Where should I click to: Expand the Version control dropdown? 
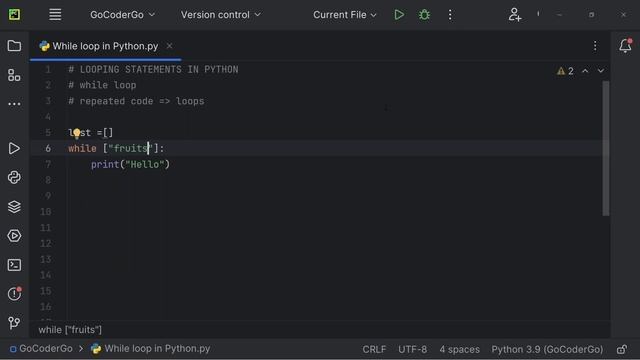click(220, 15)
